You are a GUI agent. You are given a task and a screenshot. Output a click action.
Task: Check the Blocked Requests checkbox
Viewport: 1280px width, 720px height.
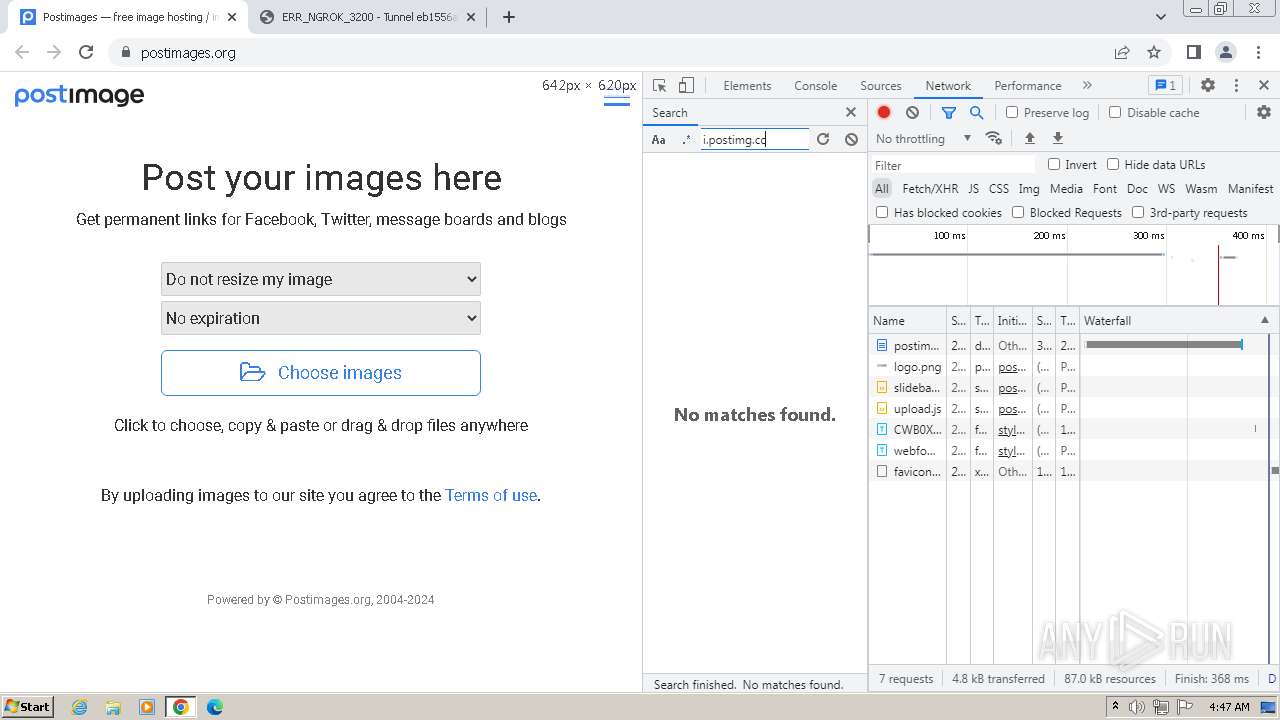click(x=1018, y=212)
